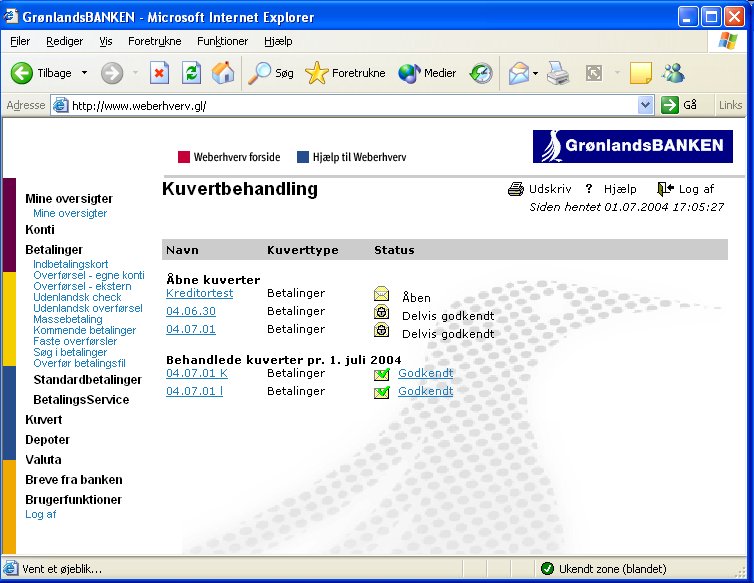This screenshot has height=583, width=754.
Task: Open Mine oversigter sublink
Action: click(70, 213)
